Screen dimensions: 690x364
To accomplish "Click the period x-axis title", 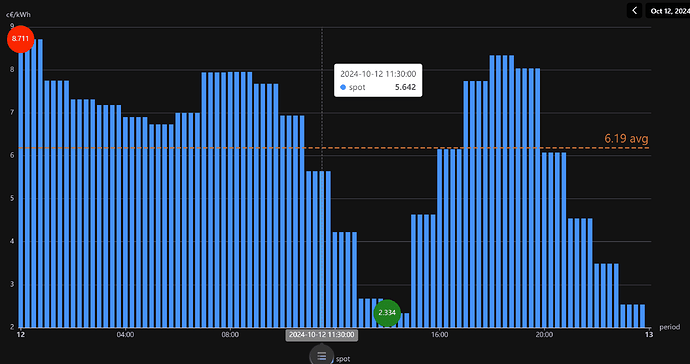I will [670, 327].
